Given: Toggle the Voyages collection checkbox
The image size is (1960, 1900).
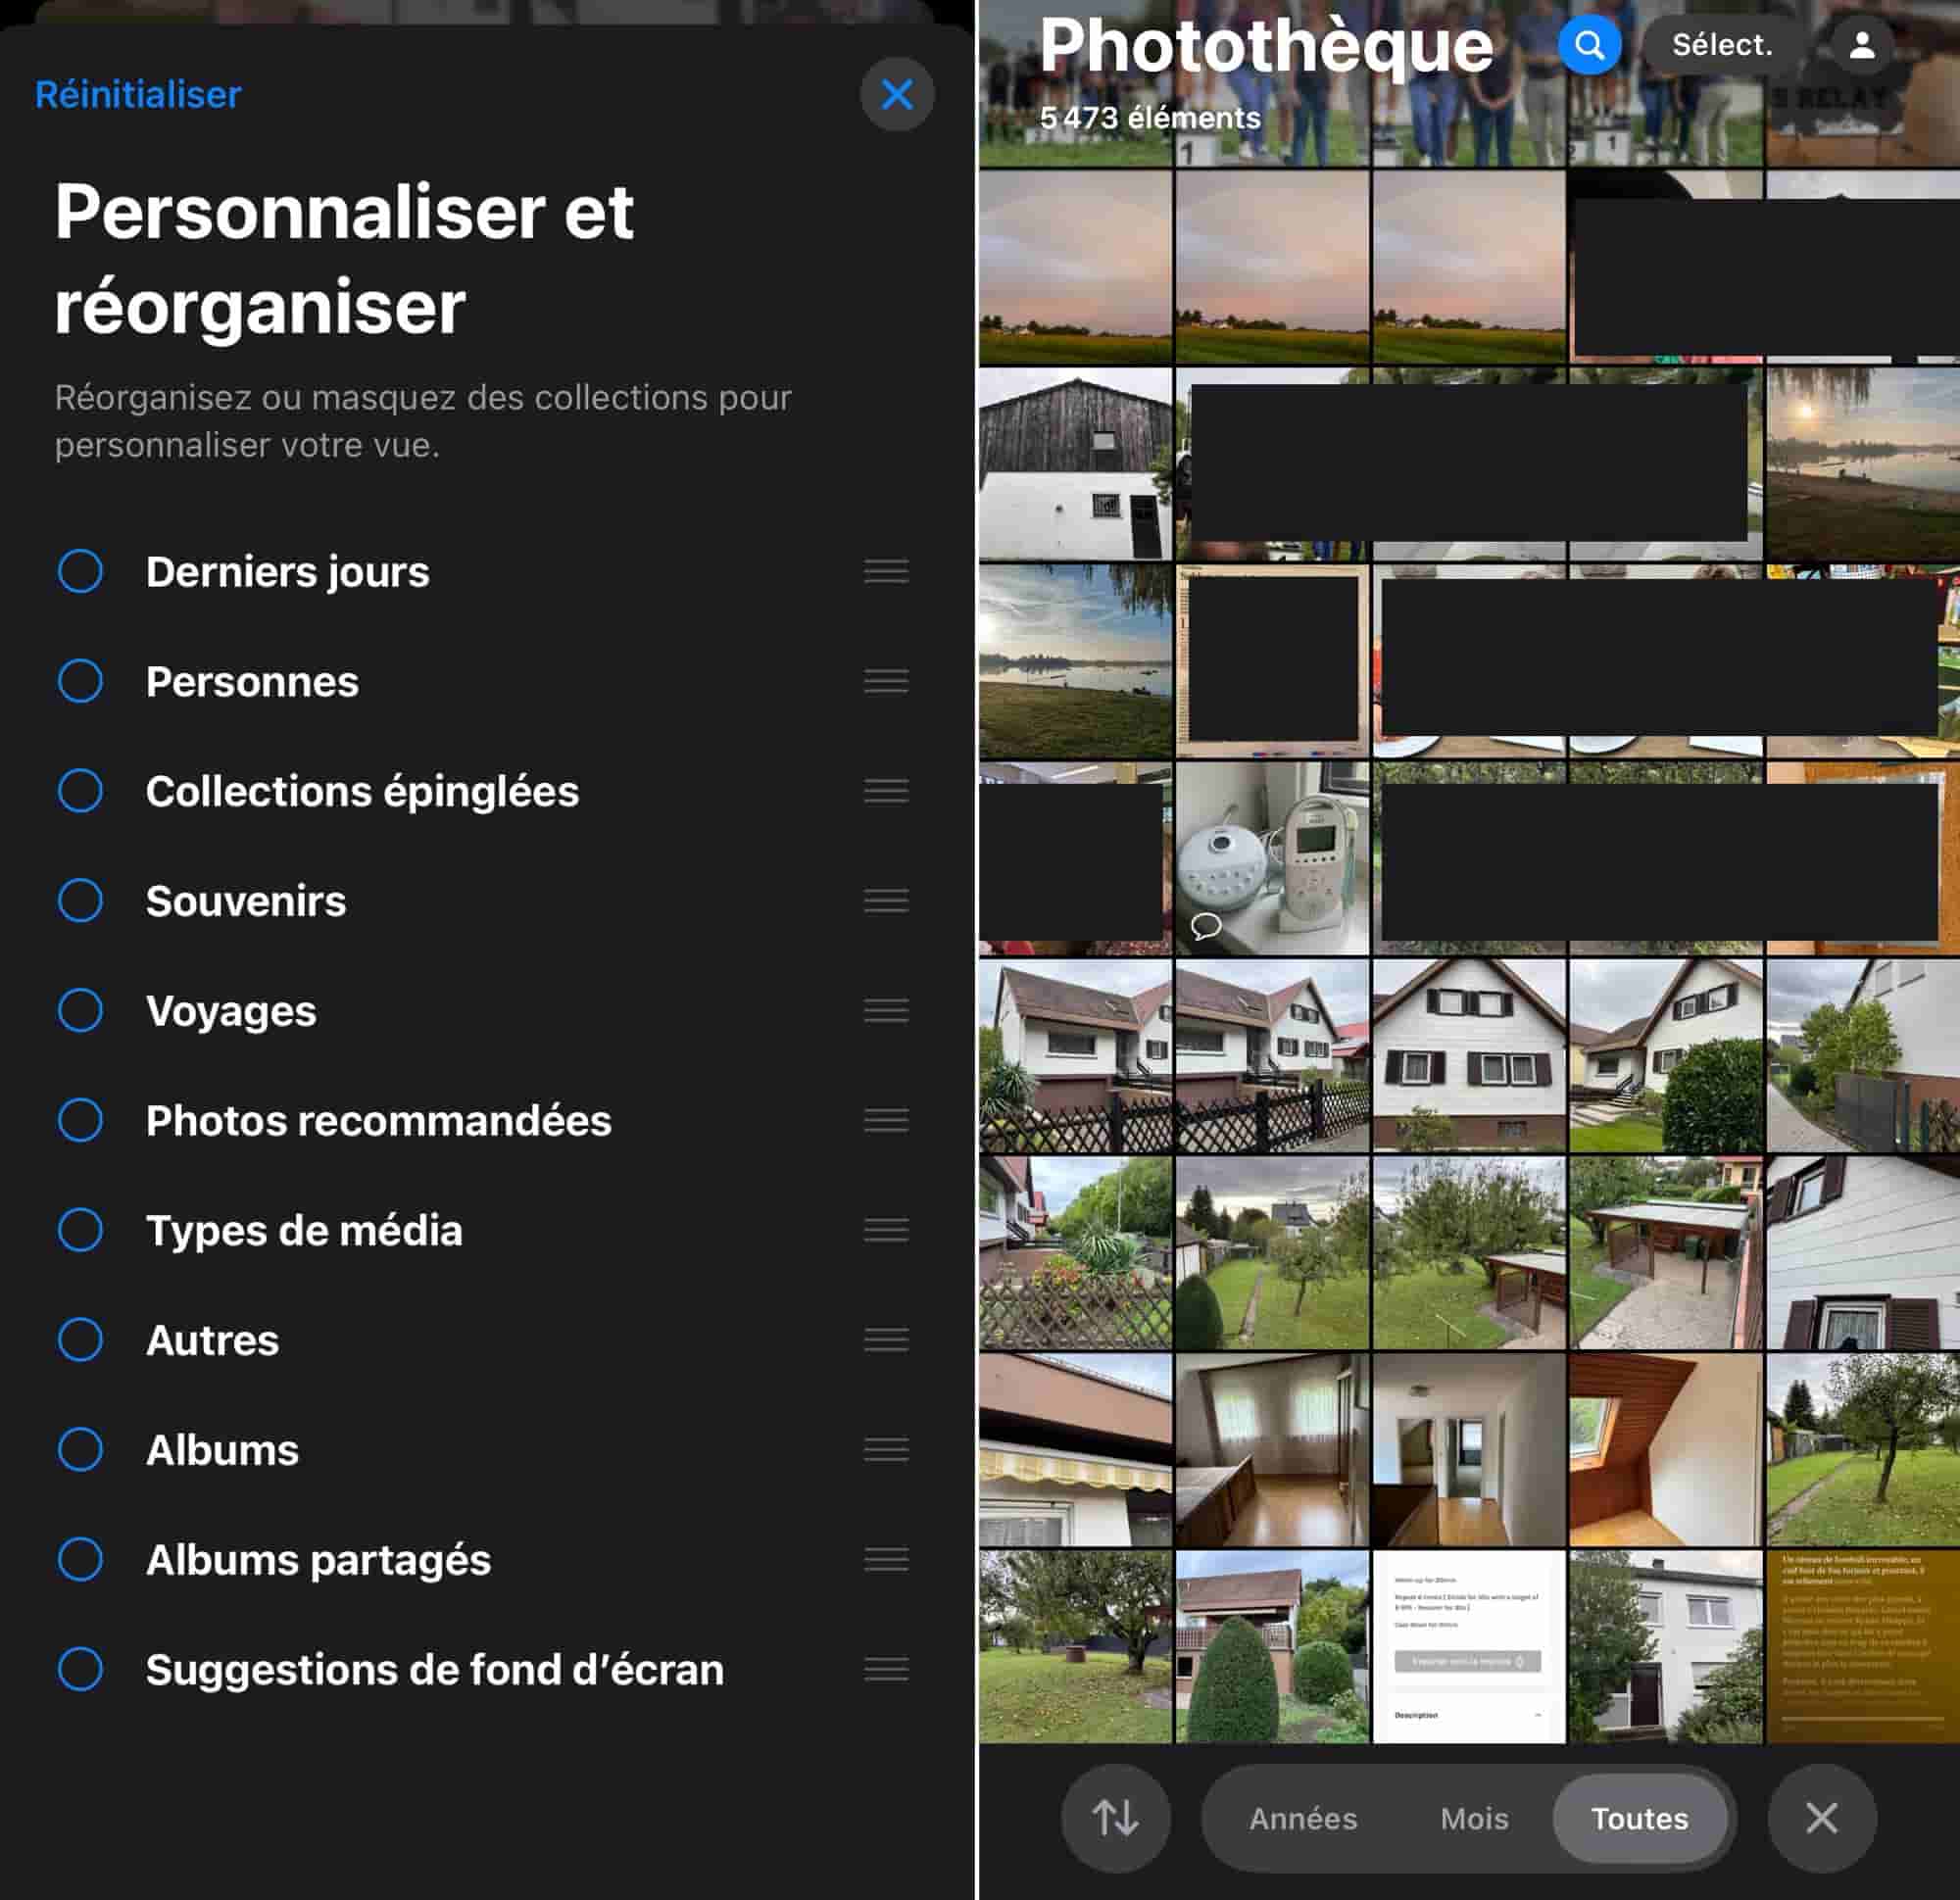Looking at the screenshot, I should tap(80, 1010).
